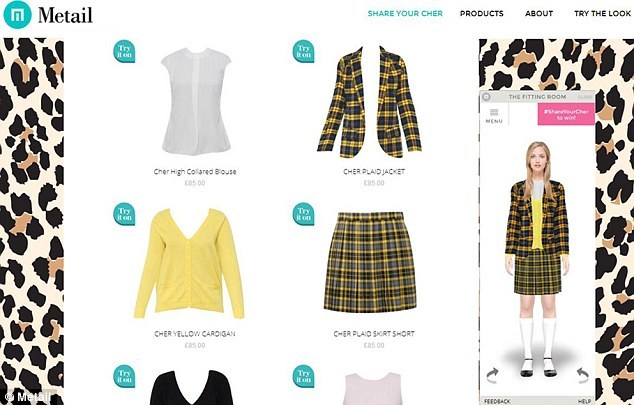Select the Cher Plaid Jacket product image
Viewport: 634px width, 405px height.
(x=369, y=102)
